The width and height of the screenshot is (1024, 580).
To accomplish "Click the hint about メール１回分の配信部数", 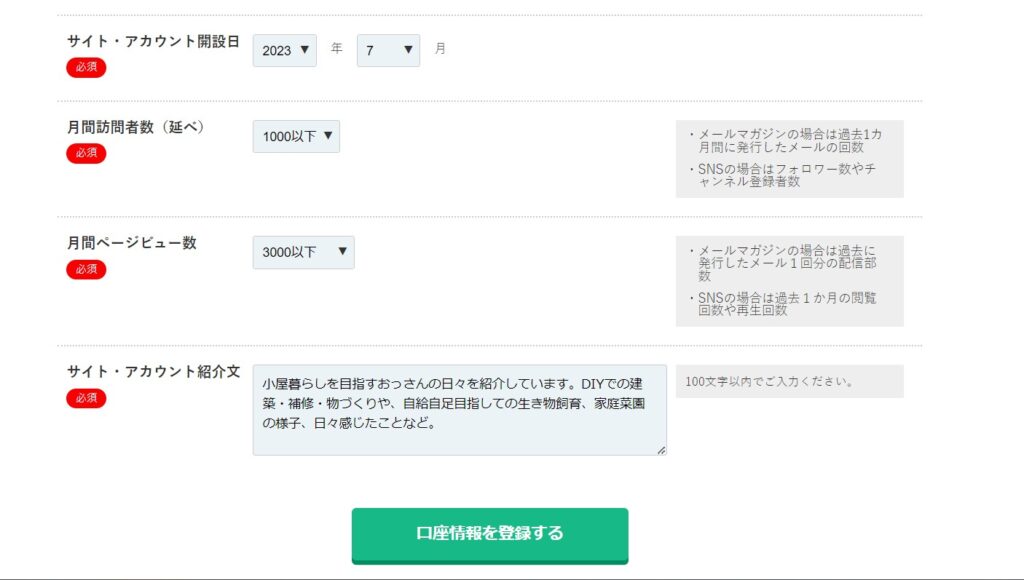I will [783, 263].
